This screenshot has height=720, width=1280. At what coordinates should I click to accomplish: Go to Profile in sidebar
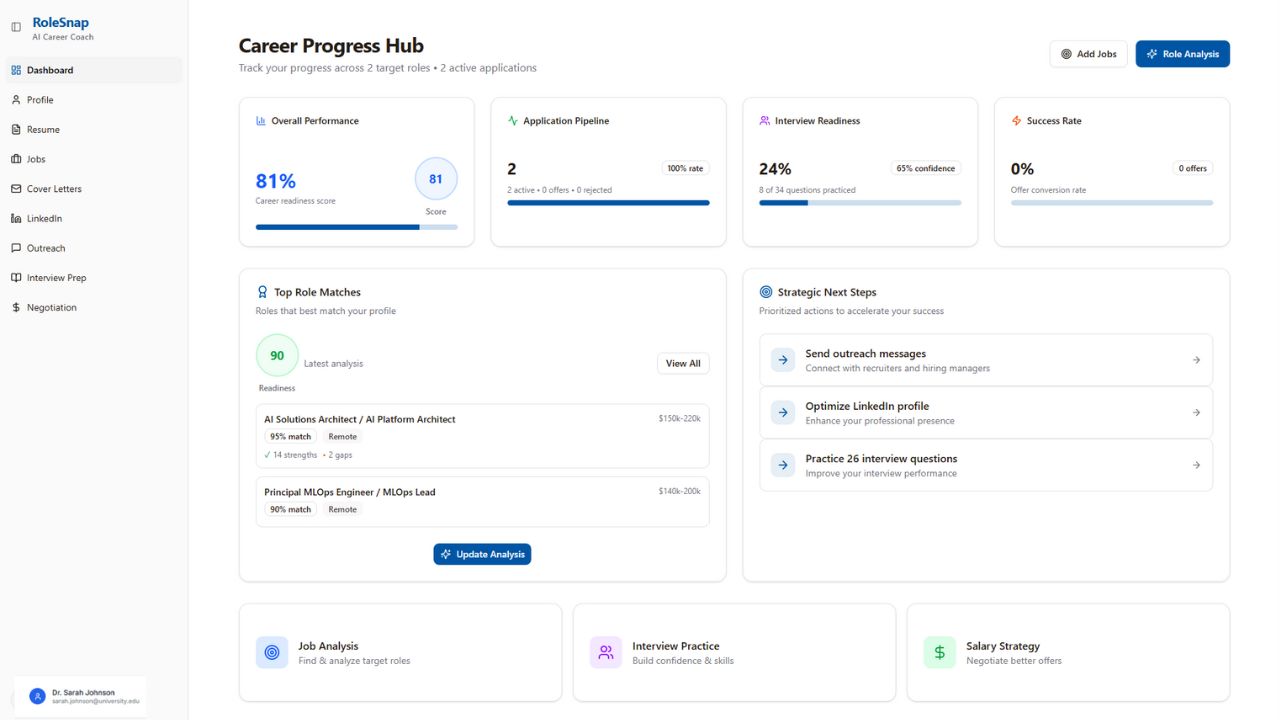pyautogui.click(x=40, y=100)
